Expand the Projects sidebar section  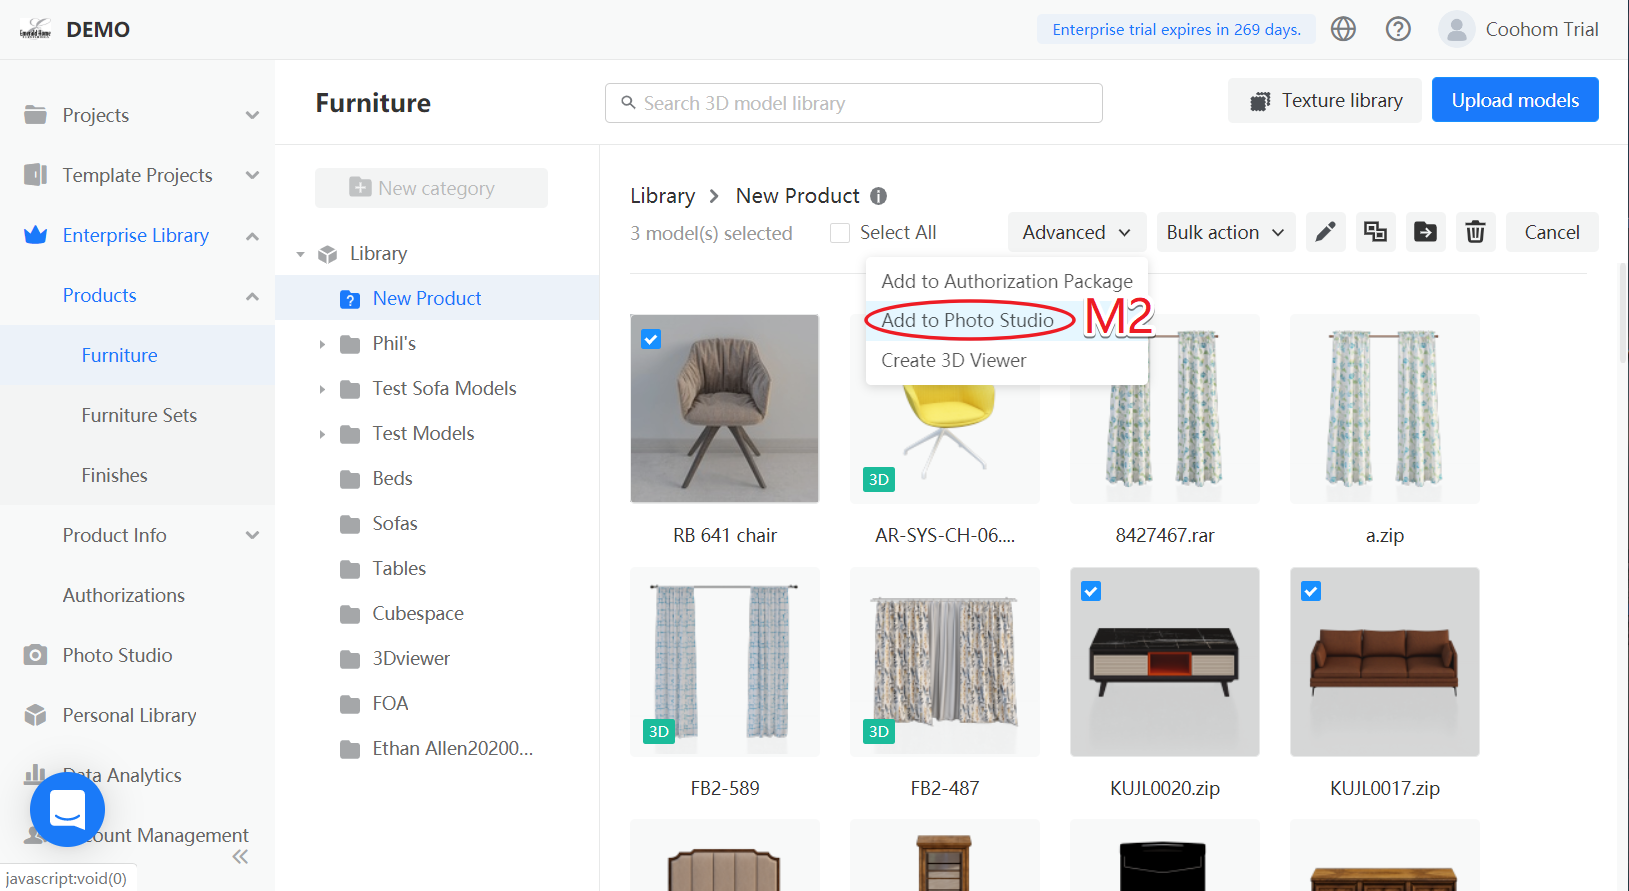[x=252, y=115]
